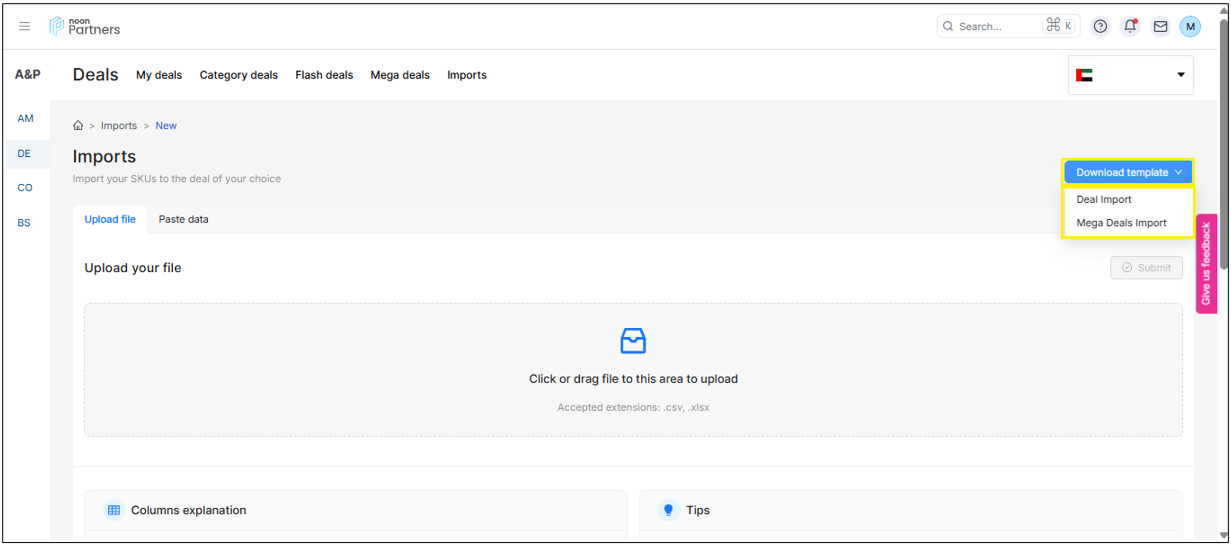Open the mail inbox icon
Image resolution: width=1231 pixels, height=544 pixels.
coord(1160,27)
